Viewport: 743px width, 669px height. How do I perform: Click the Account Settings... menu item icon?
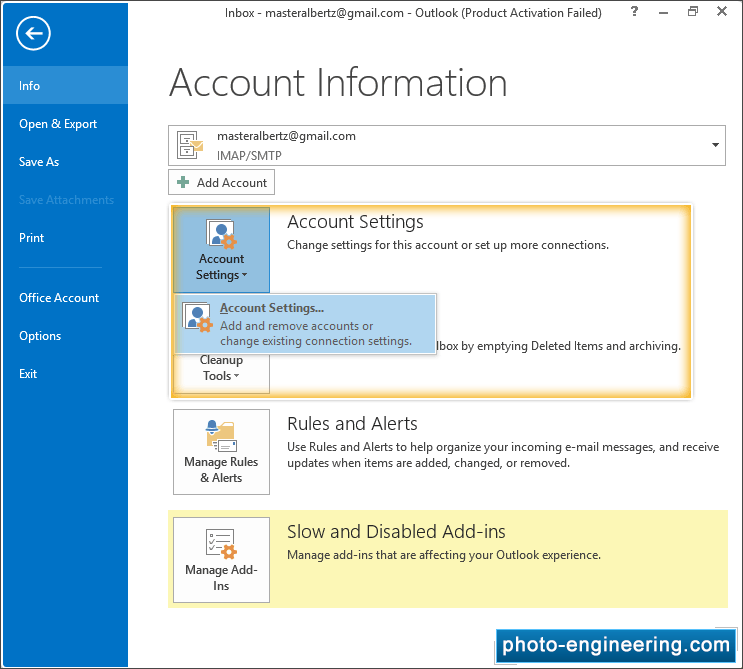(x=197, y=317)
